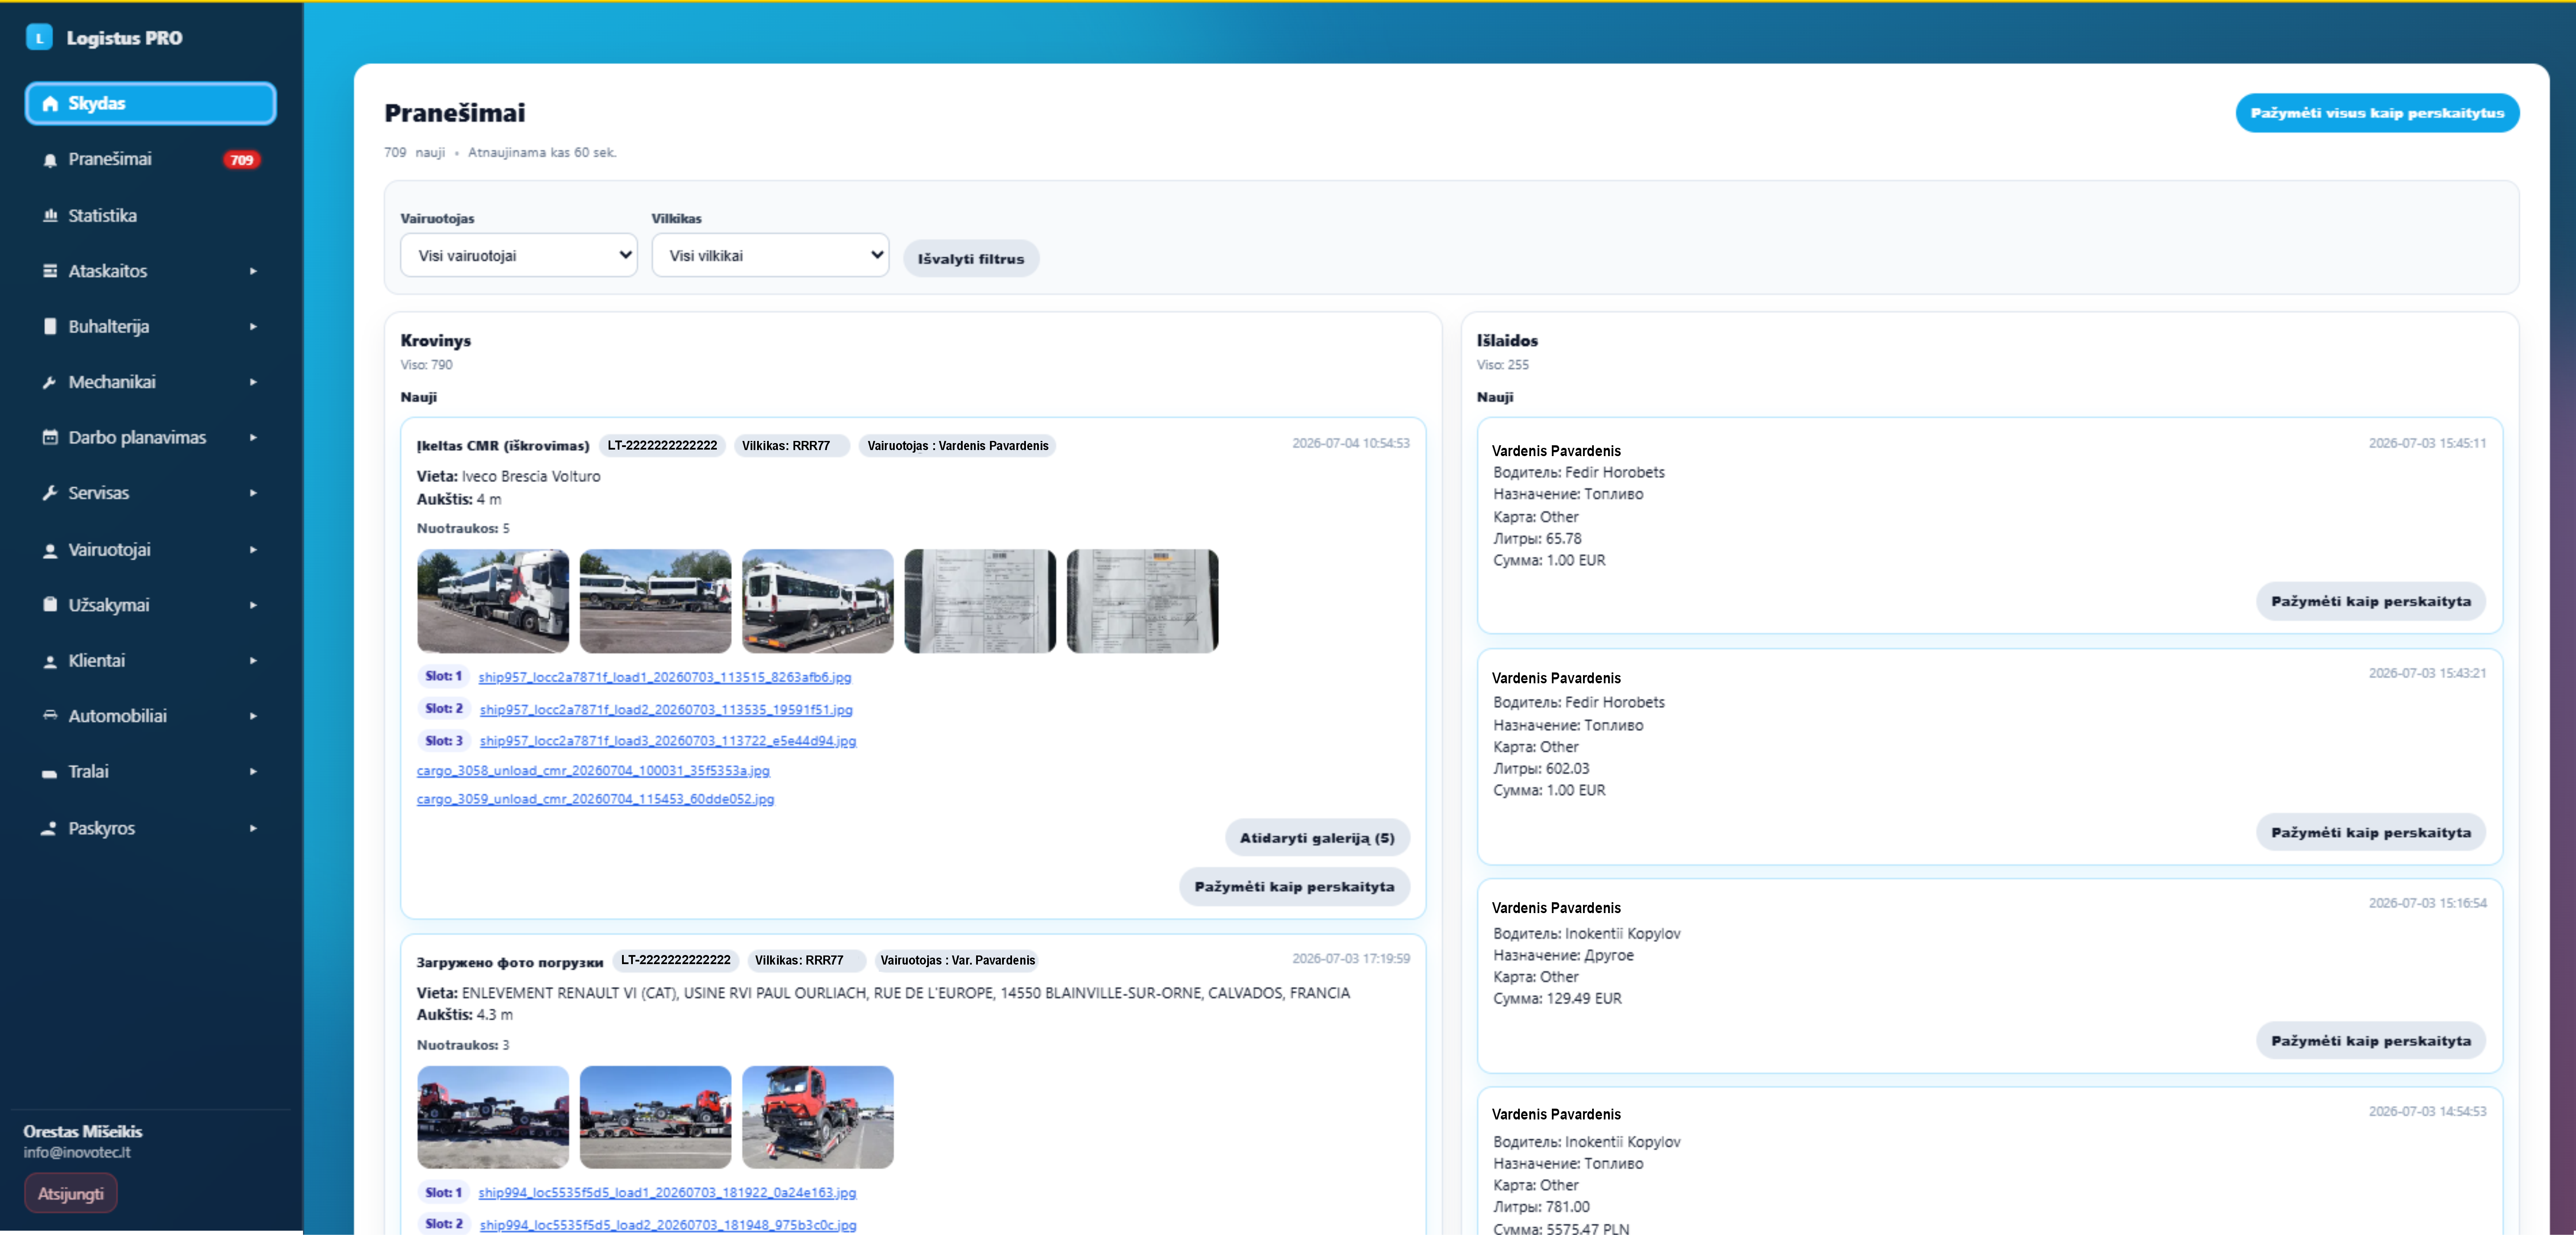Screen dimensions: 2576x1235
Task: Expand the Vairuotojai submenu arrow
Action: [x=253, y=550]
